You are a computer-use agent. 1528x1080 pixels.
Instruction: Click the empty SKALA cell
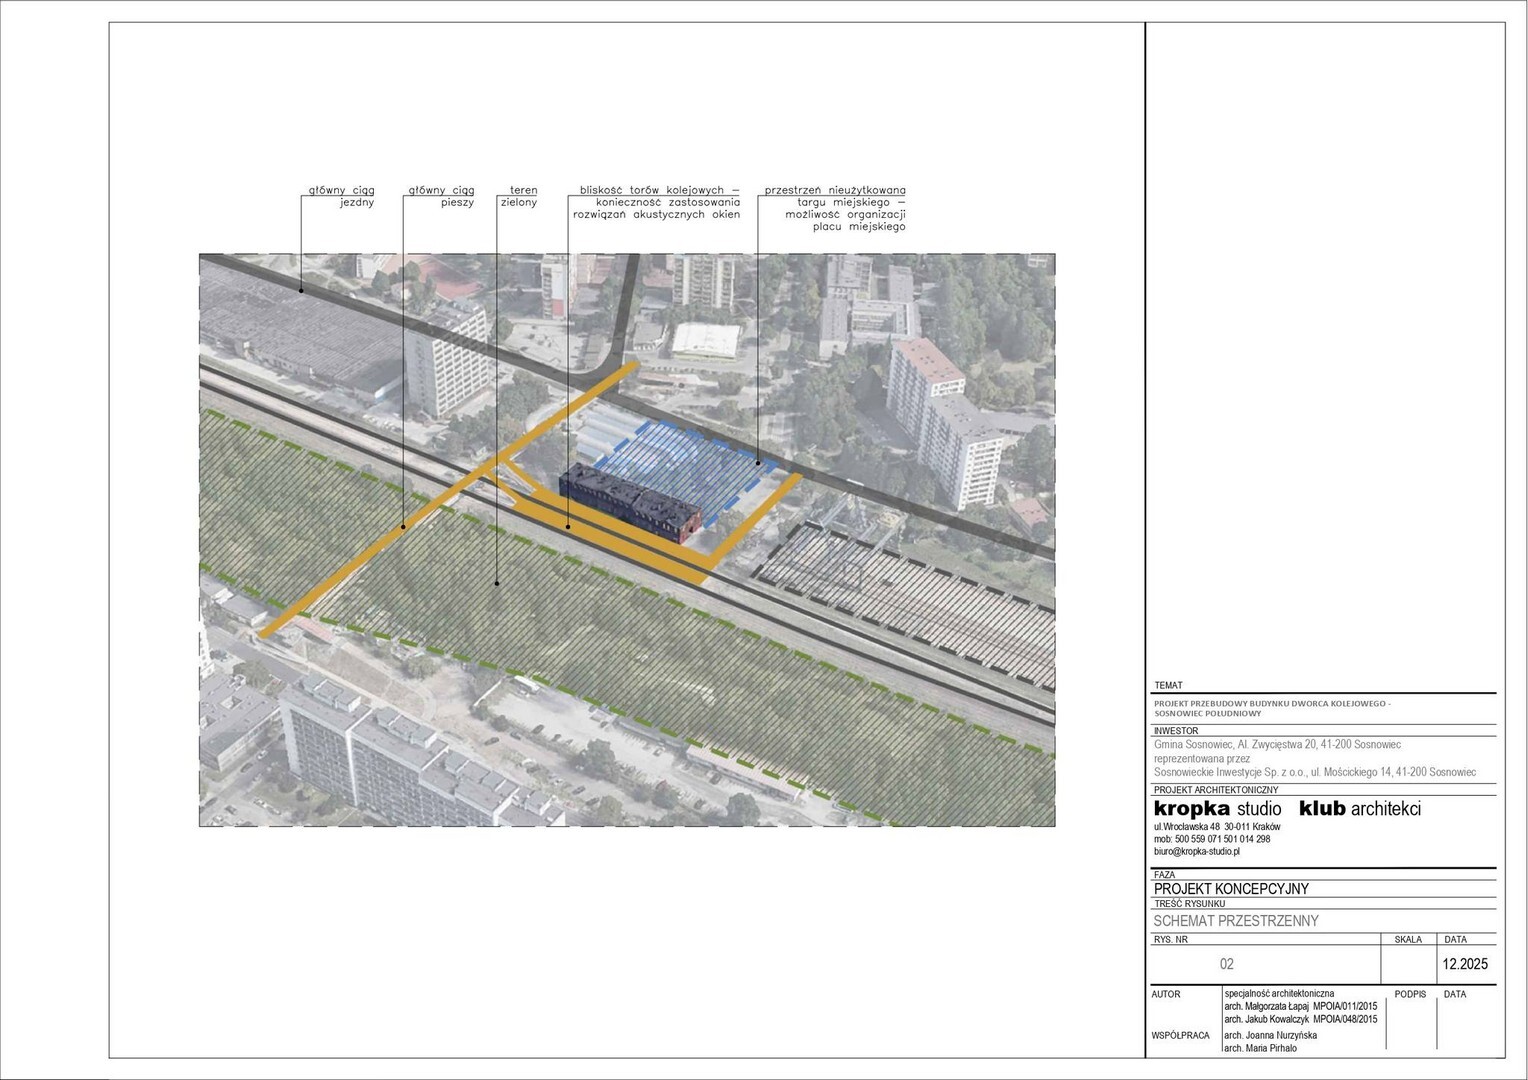[1410, 964]
